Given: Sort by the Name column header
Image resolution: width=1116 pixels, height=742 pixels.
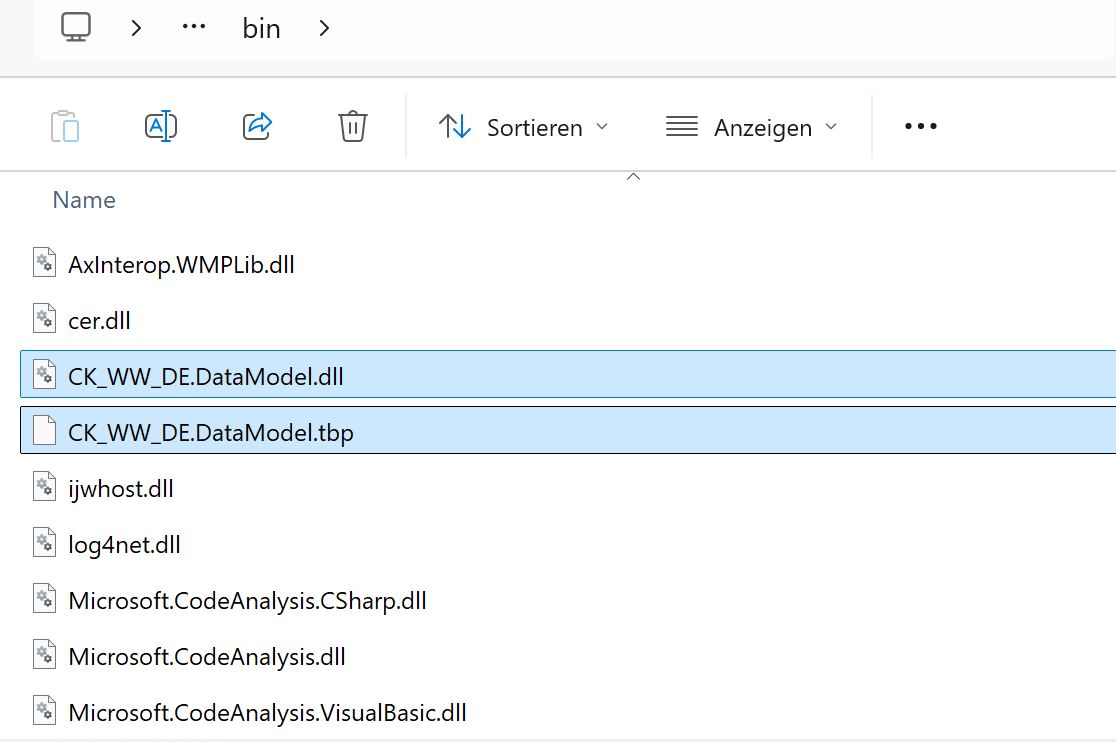Looking at the screenshot, I should click(x=84, y=200).
